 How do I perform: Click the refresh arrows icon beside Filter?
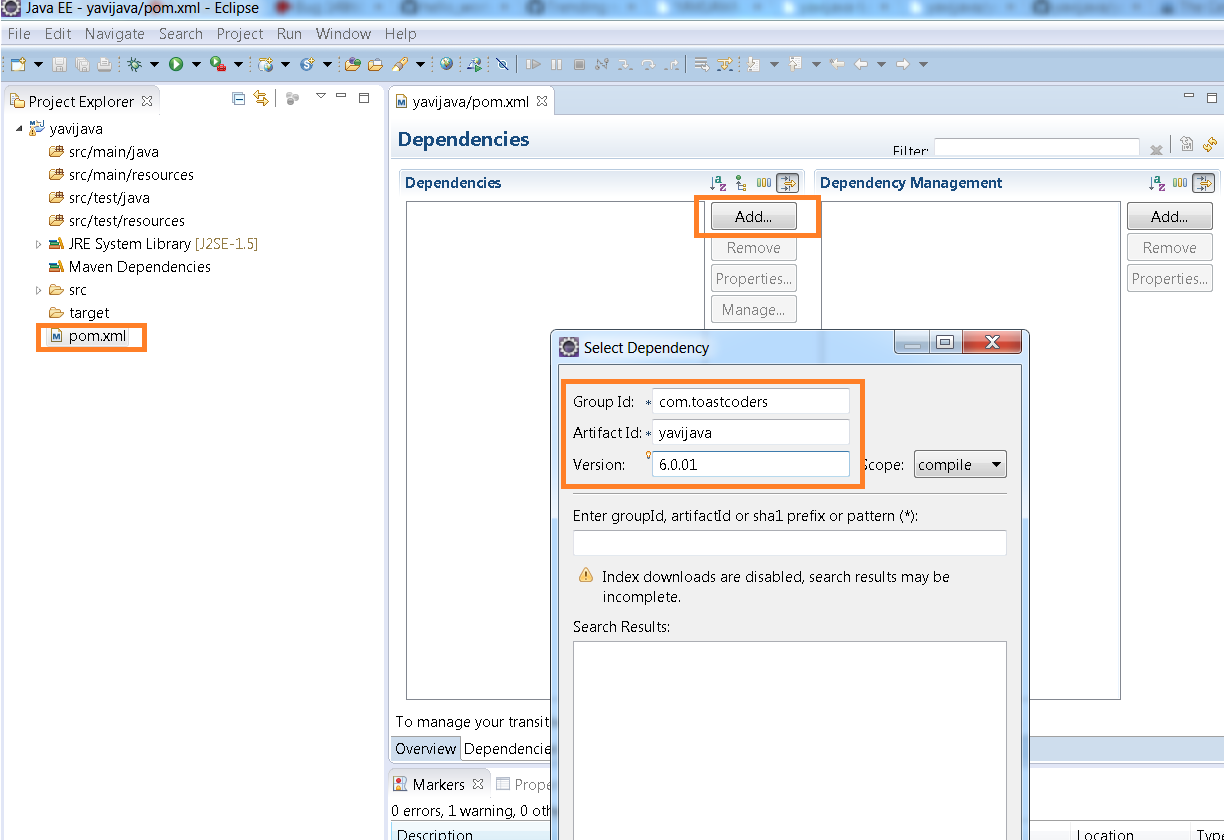tap(1209, 144)
